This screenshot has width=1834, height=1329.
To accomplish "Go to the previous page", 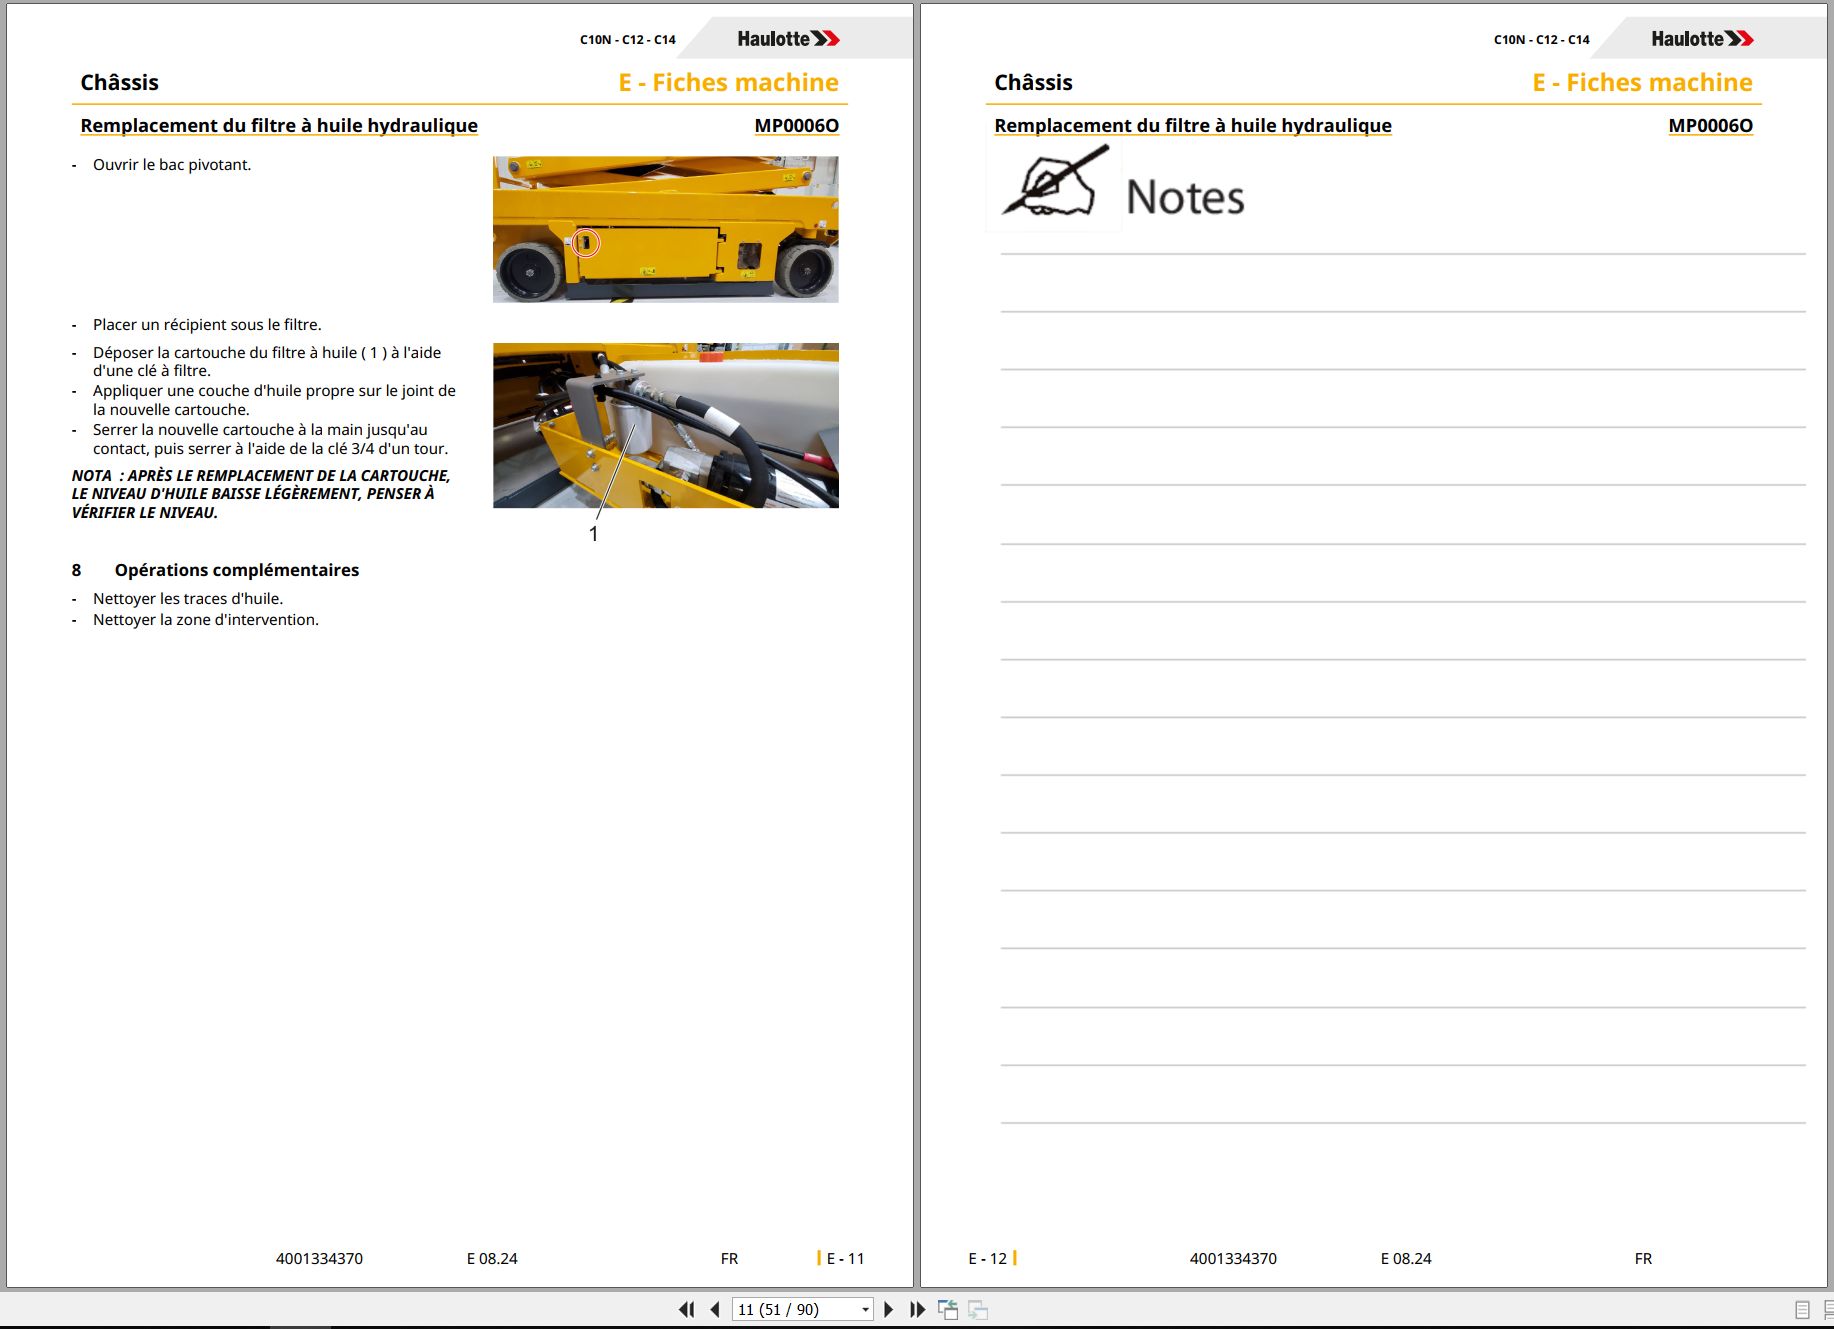I will tap(715, 1309).
